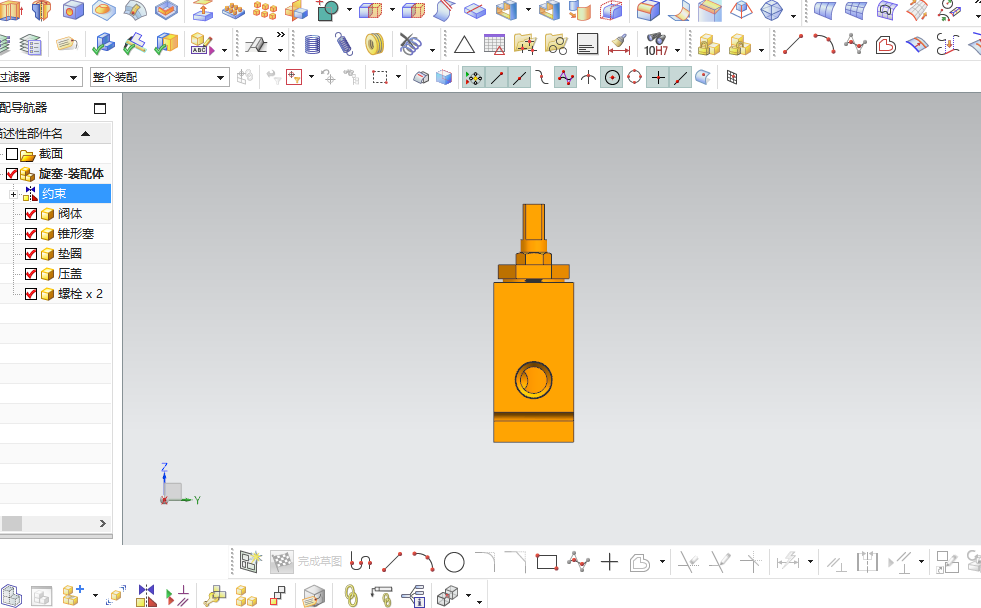This screenshot has height=608, width=981.
Task: Select the top toolbar arc tool
Action: click(824, 44)
